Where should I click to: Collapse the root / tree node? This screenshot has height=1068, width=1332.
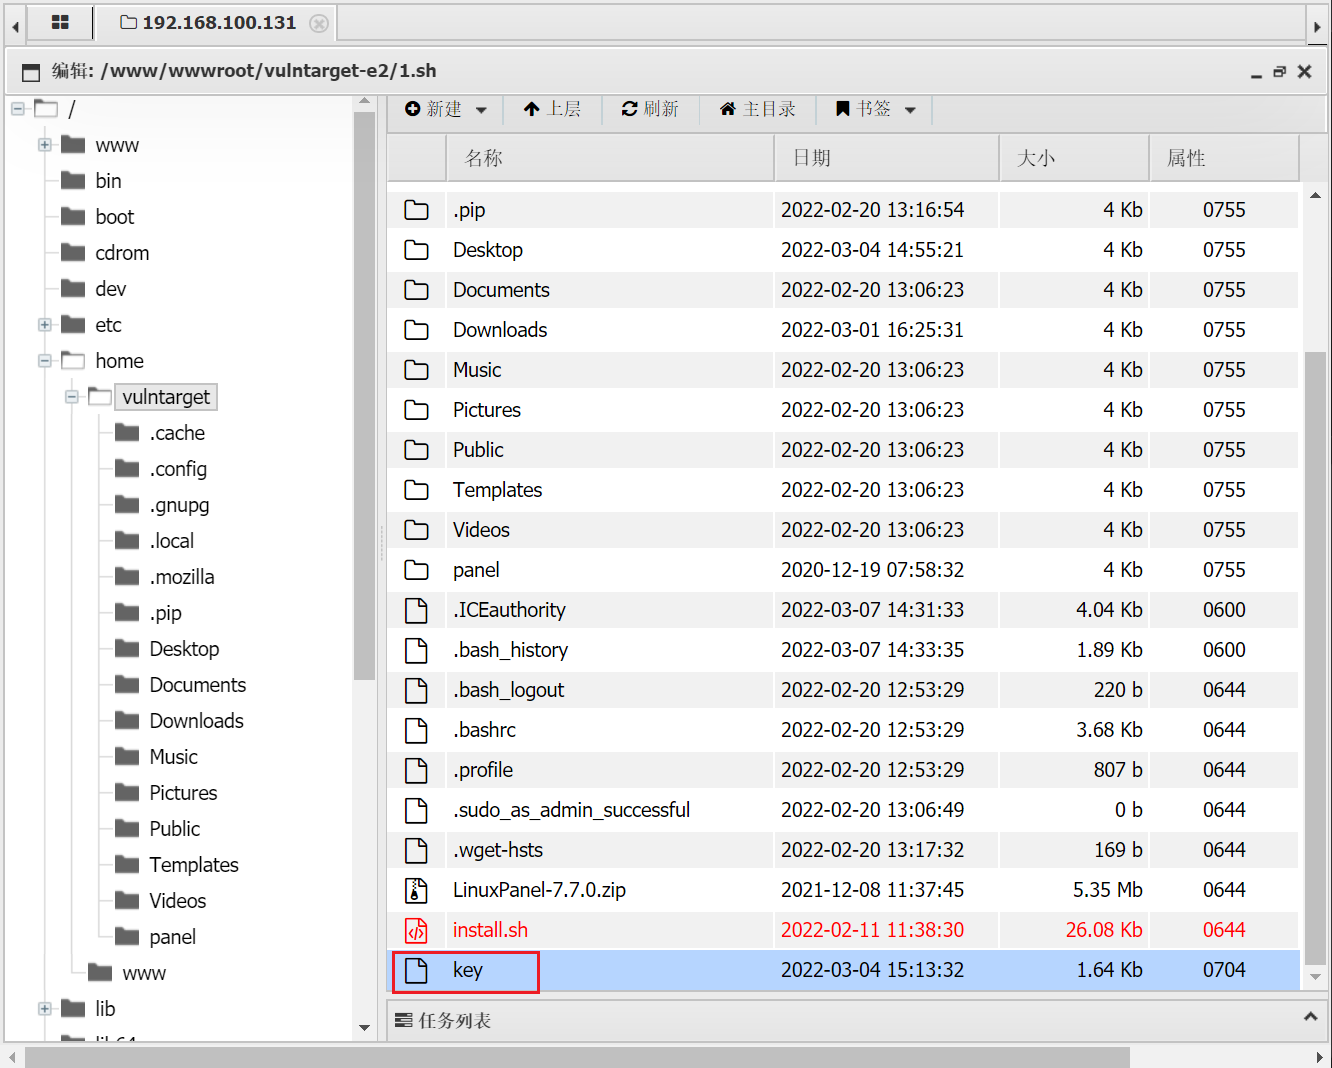click(x=18, y=108)
